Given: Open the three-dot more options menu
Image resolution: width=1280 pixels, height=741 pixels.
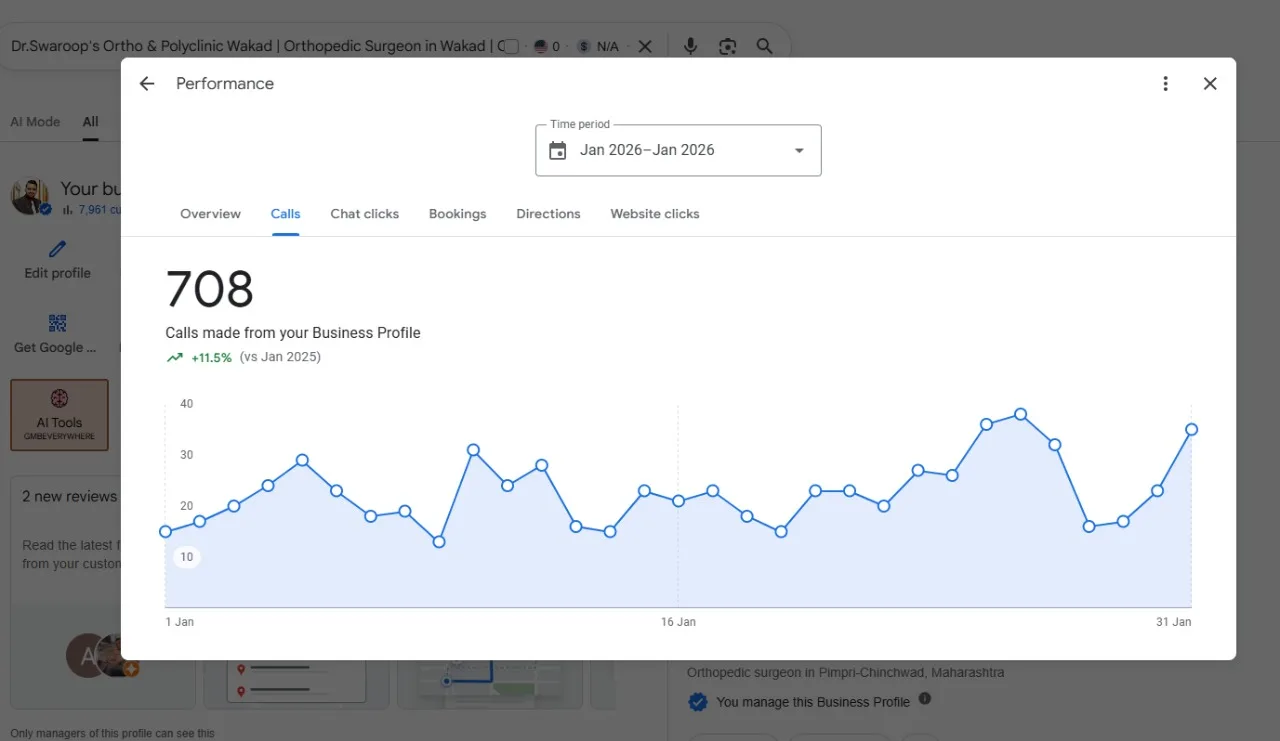Looking at the screenshot, I should 1165,84.
